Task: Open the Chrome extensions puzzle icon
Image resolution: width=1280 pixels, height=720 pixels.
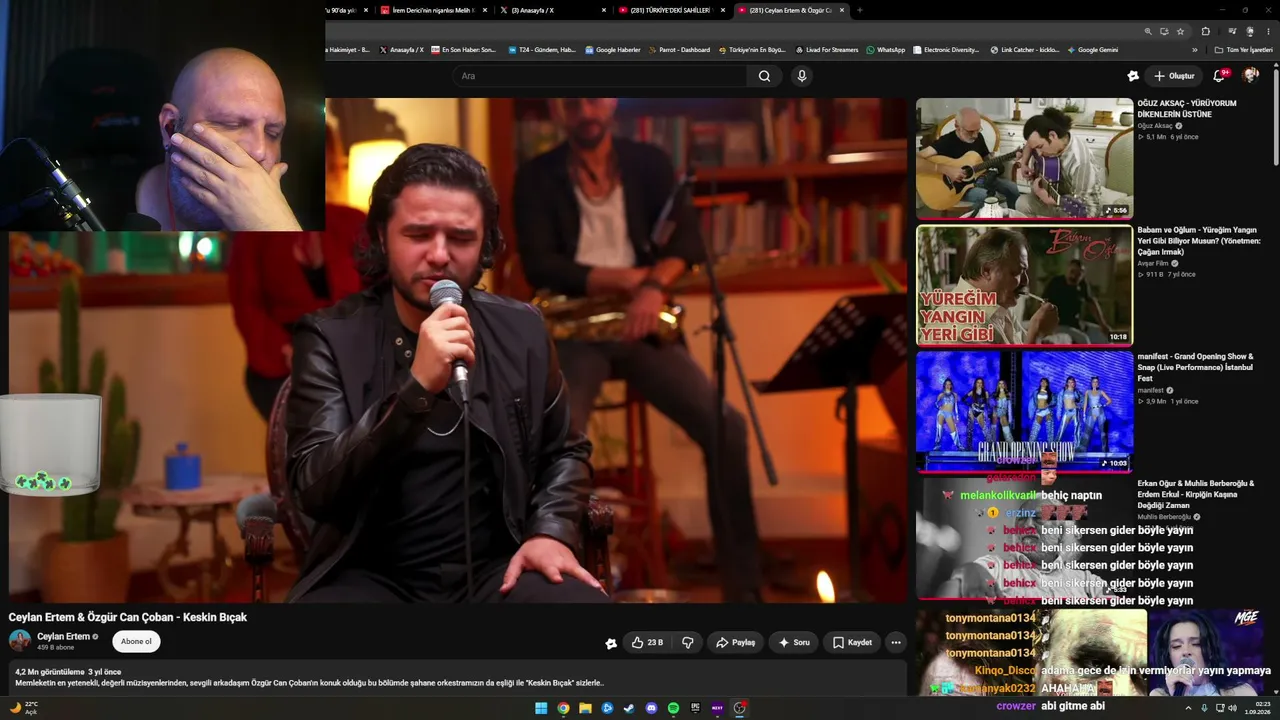Action: pos(1205,31)
